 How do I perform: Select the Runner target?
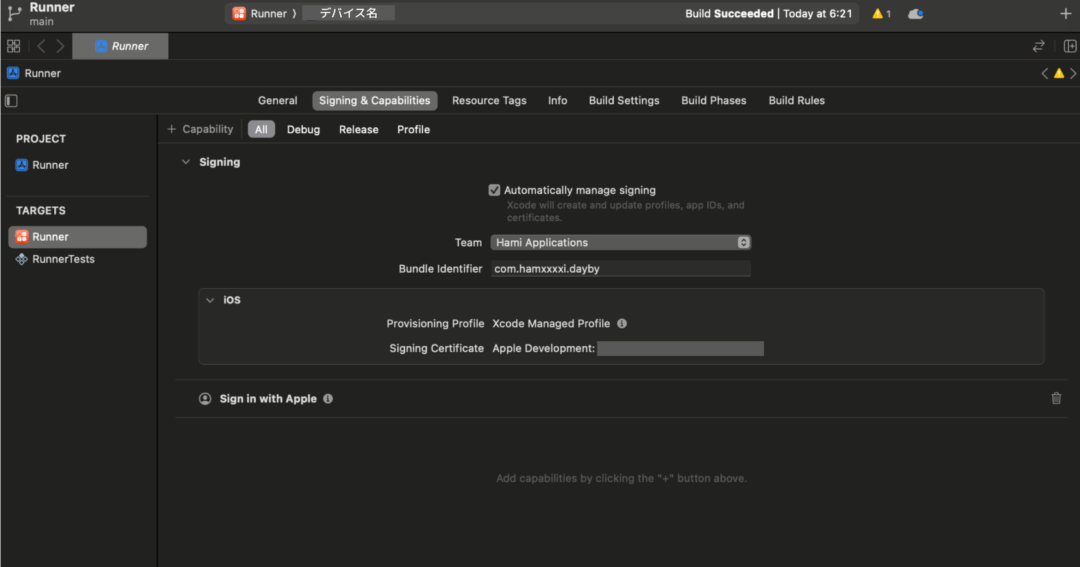pyautogui.click(x=77, y=237)
